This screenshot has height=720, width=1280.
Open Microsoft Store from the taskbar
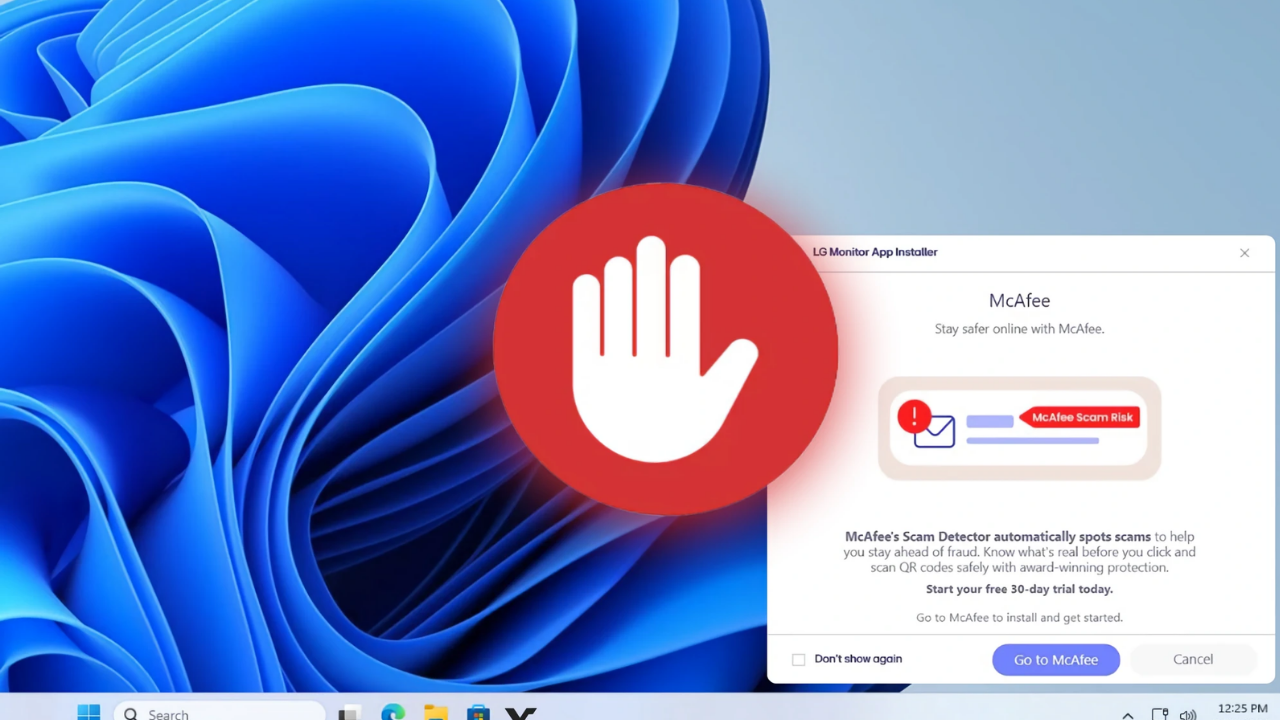pyautogui.click(x=479, y=713)
